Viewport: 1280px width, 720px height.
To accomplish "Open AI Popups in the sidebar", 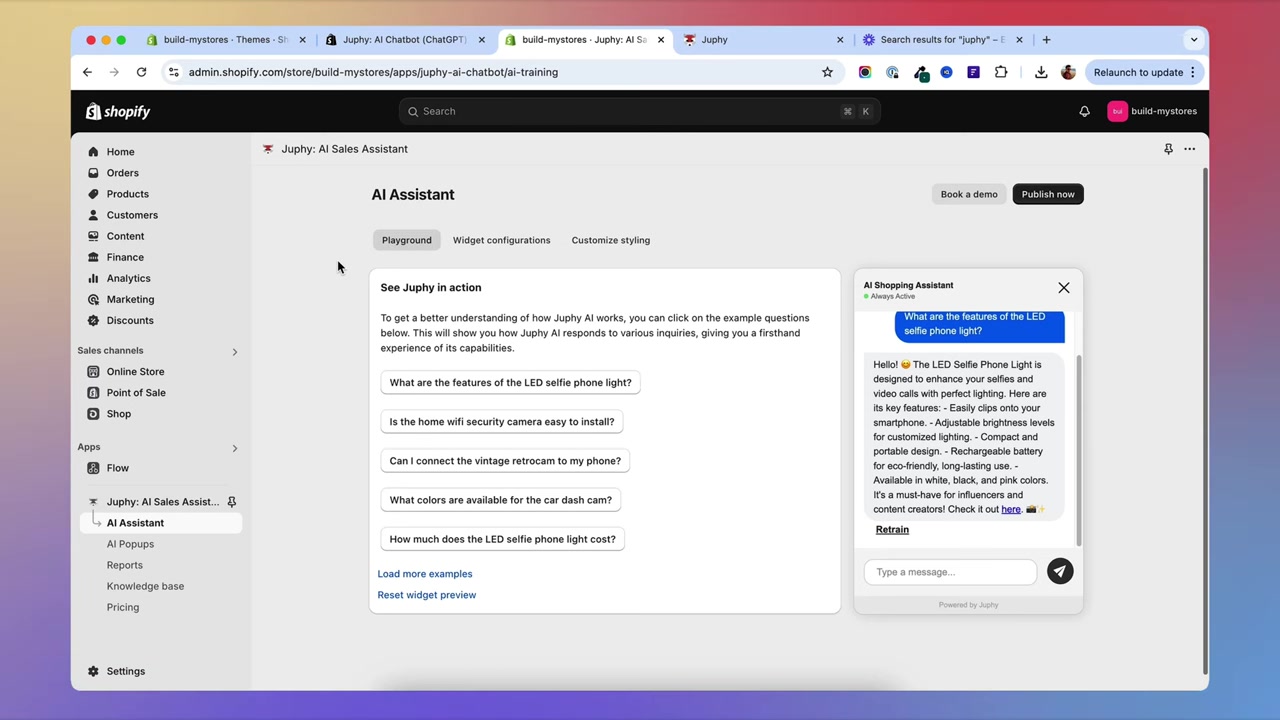I will 130,544.
